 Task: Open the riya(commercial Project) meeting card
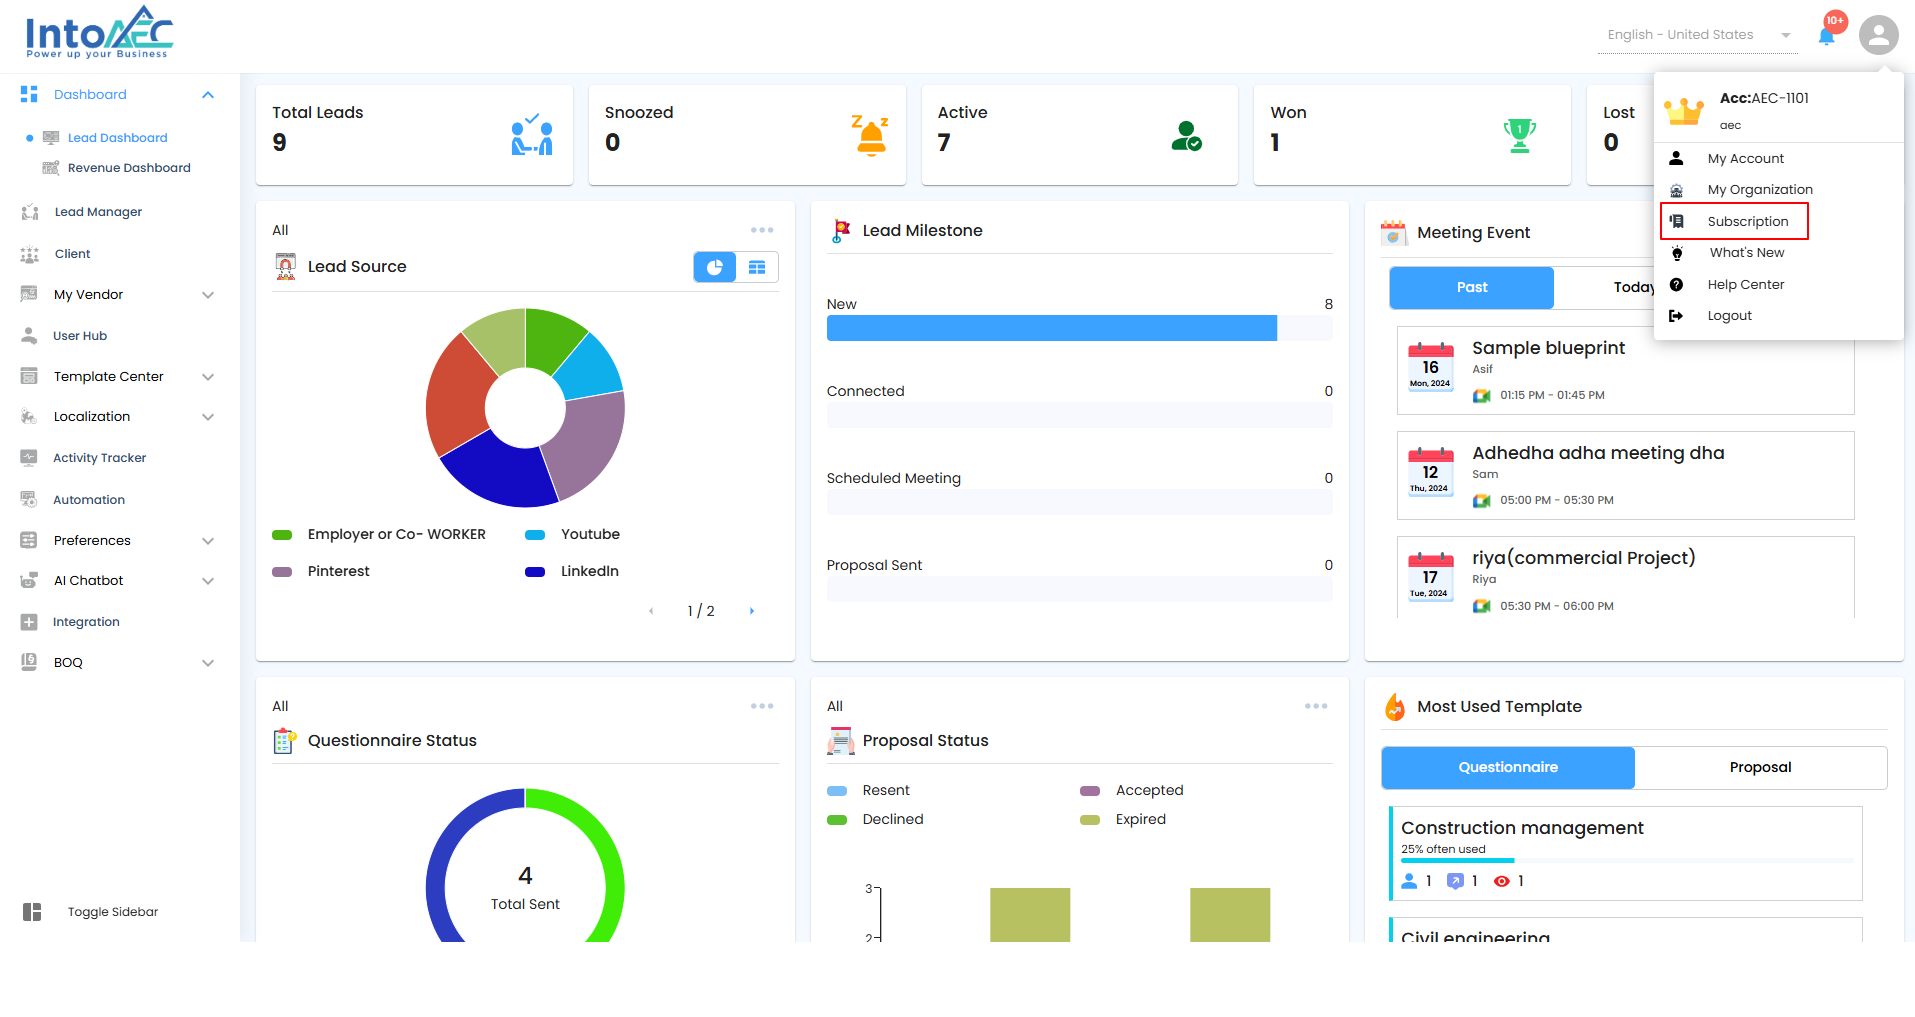(x=1625, y=577)
